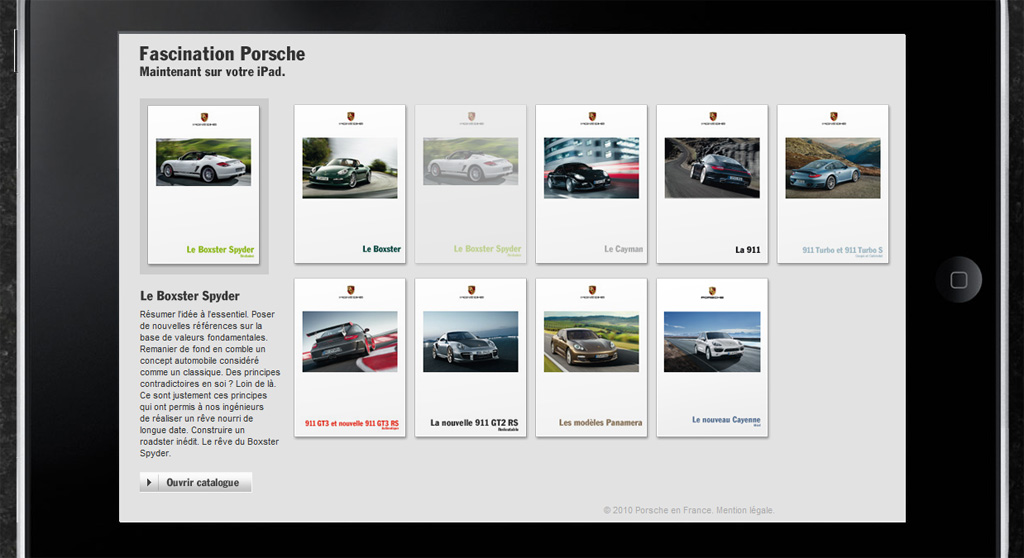1024x558 pixels.
Task: Click the © 2010 Porsche en France text
Action: [x=658, y=510]
